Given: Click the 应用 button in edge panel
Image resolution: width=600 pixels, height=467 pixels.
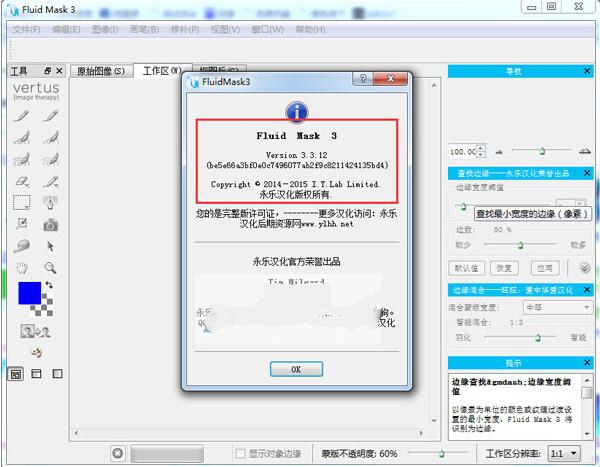Looking at the screenshot, I should (545, 268).
